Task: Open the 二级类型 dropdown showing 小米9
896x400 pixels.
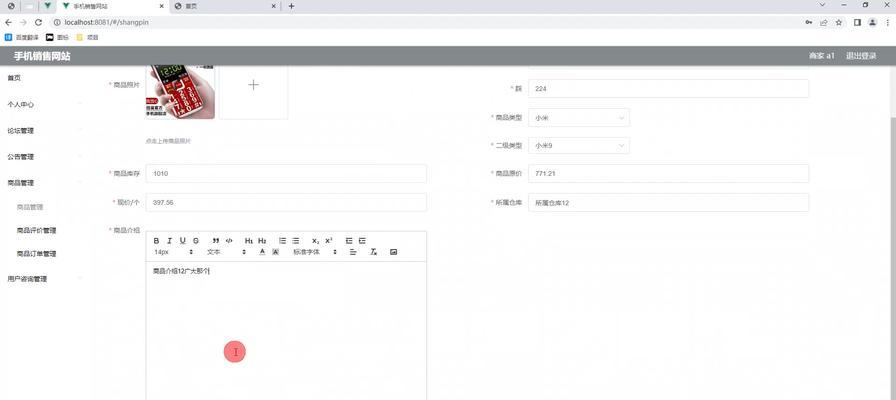Action: (x=579, y=145)
